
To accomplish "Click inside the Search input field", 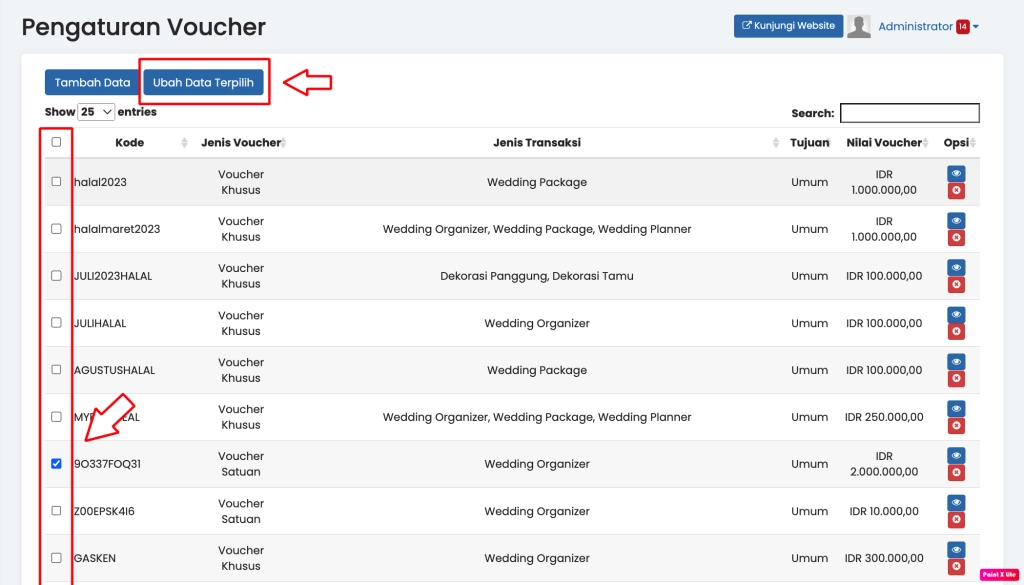I will pos(909,112).
